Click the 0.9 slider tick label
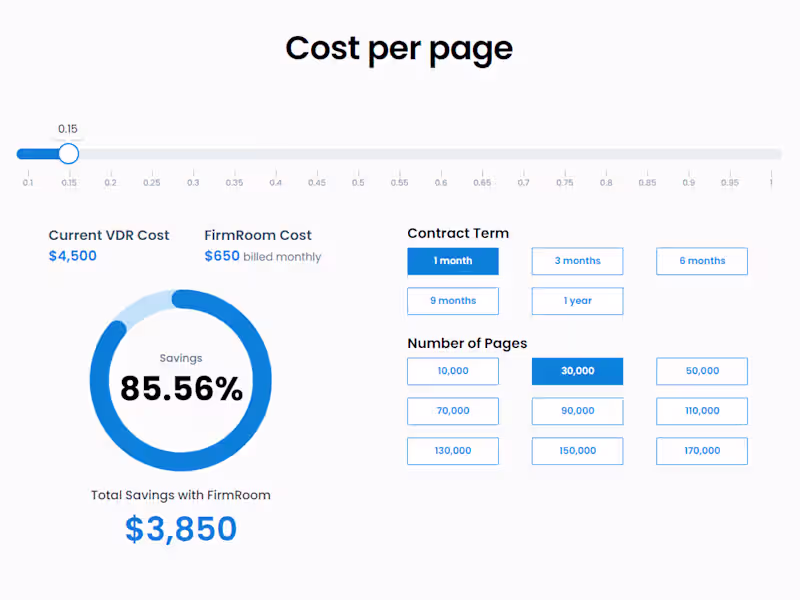The height and width of the screenshot is (600, 800). point(689,183)
